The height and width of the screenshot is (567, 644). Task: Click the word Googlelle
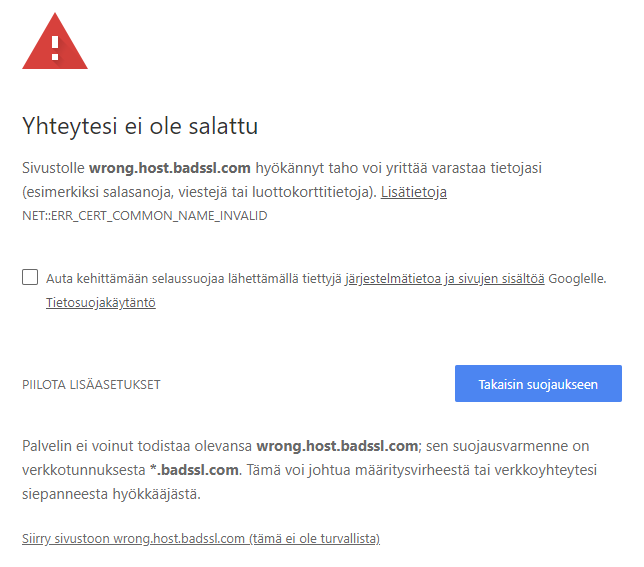[577, 278]
